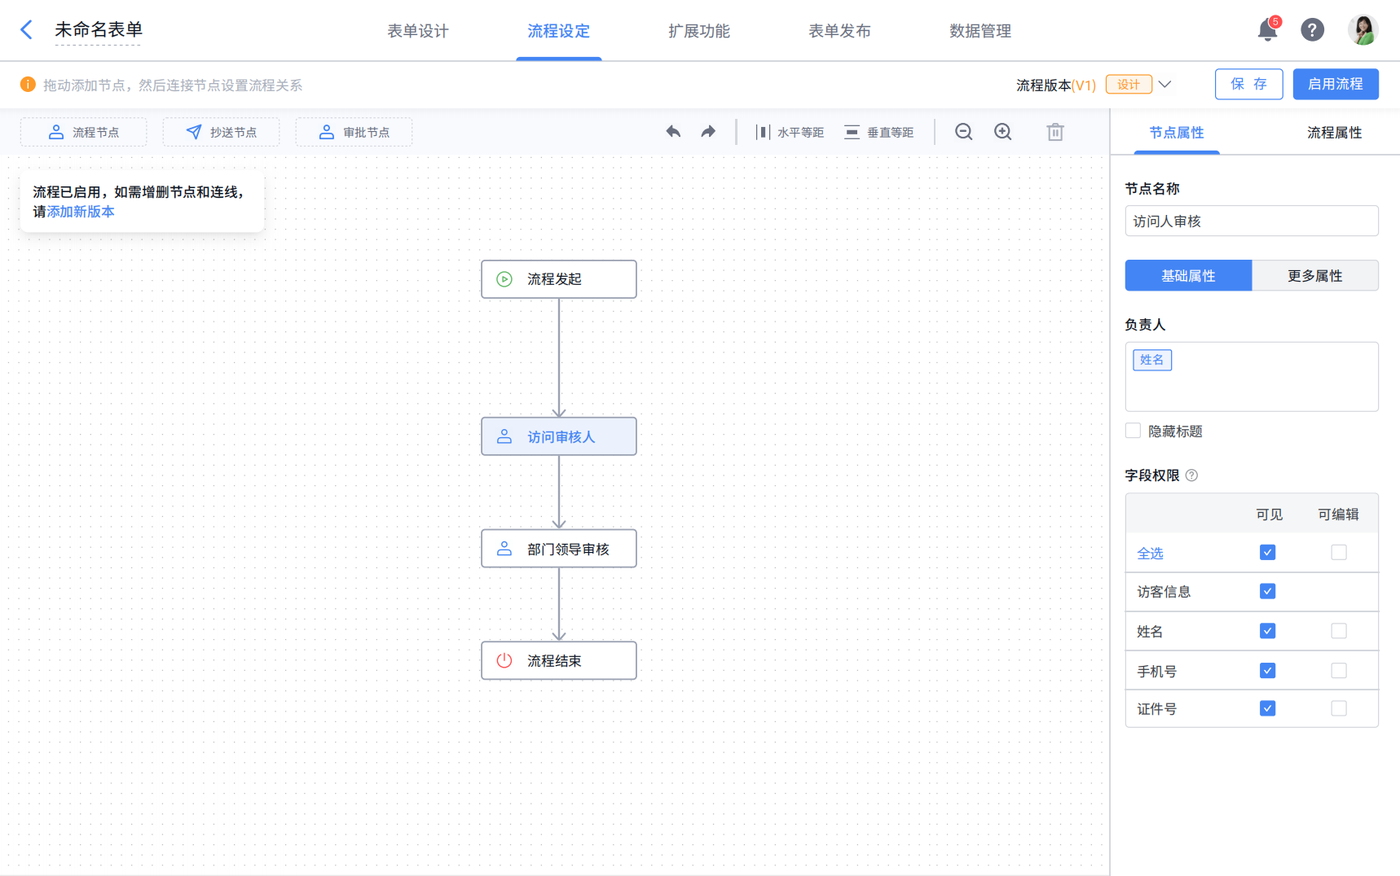Uncheck 姓名 visible checkbox
1400x876 pixels.
coord(1267,631)
